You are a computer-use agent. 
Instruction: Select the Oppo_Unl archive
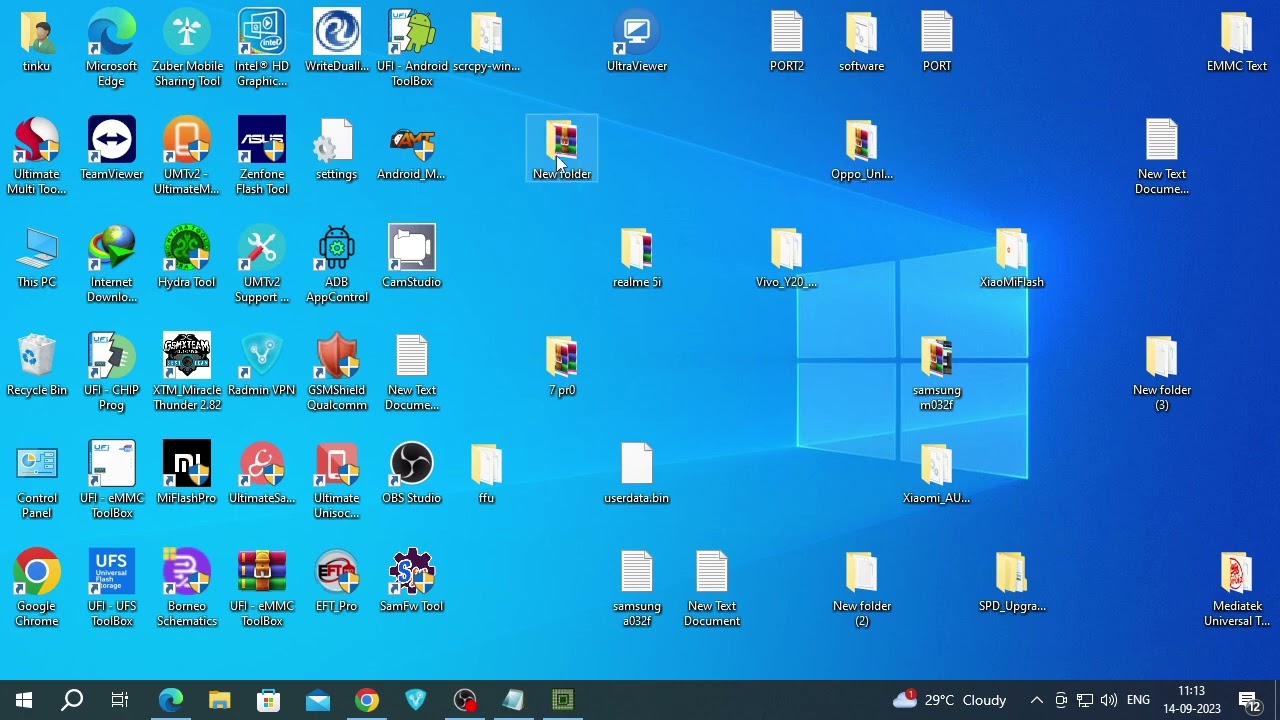[x=862, y=150]
